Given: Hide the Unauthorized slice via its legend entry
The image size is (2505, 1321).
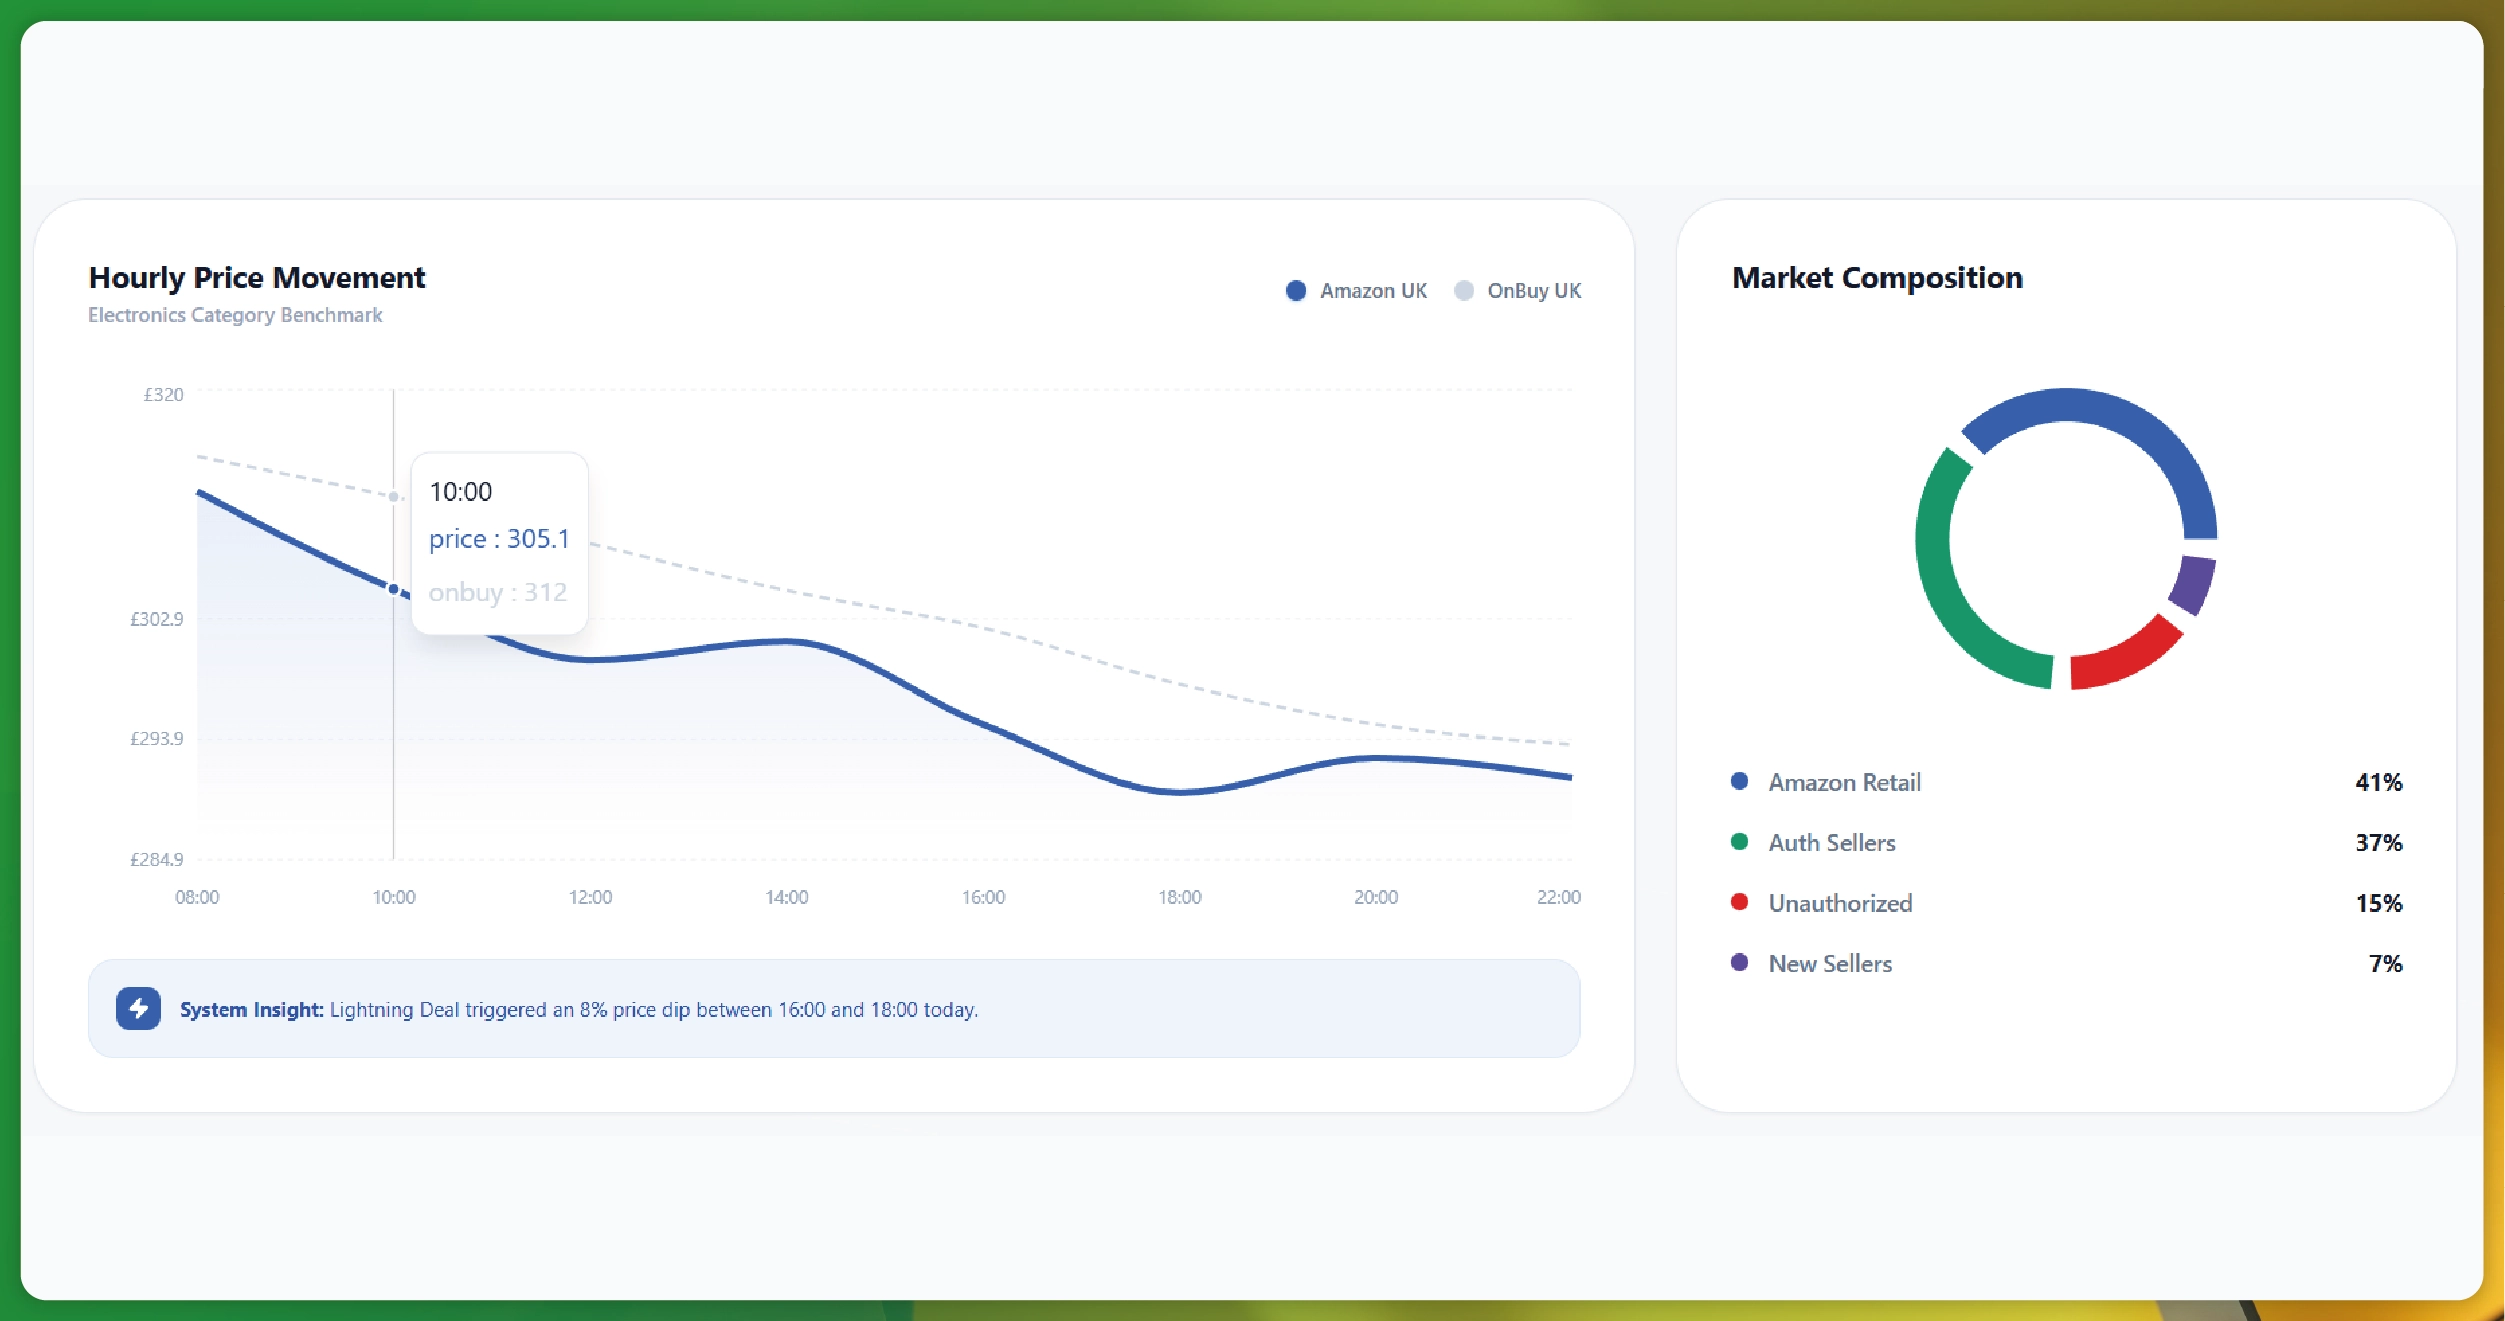Looking at the screenshot, I should coord(1840,903).
